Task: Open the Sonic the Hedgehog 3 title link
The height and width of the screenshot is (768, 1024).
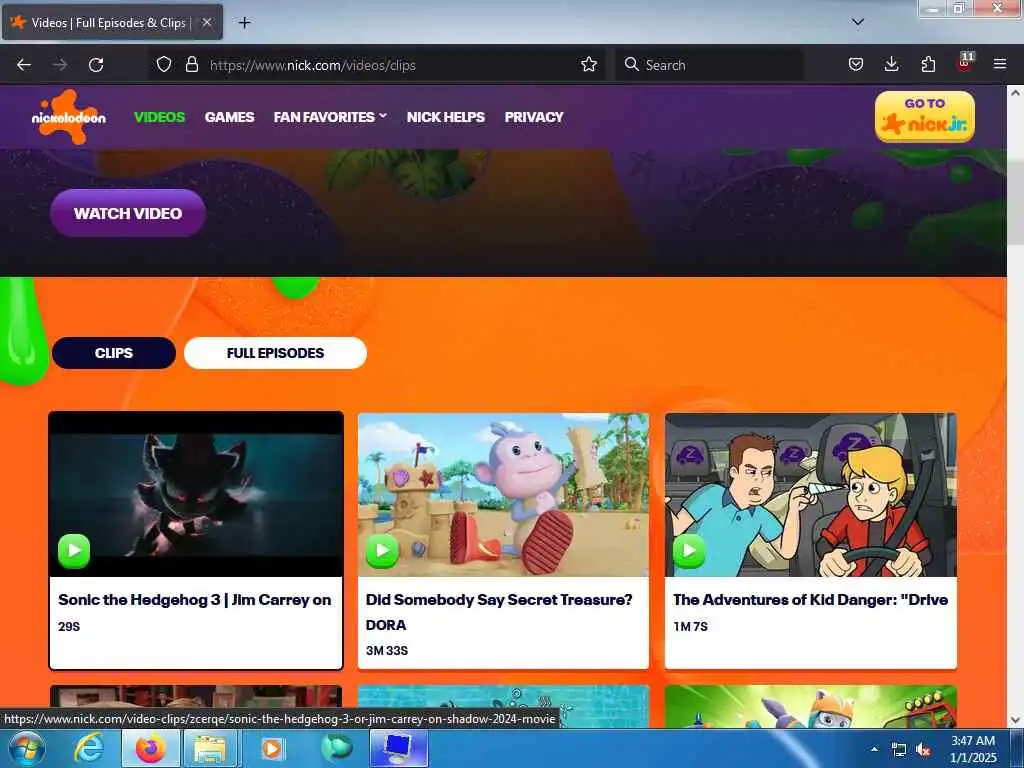Action: point(195,600)
